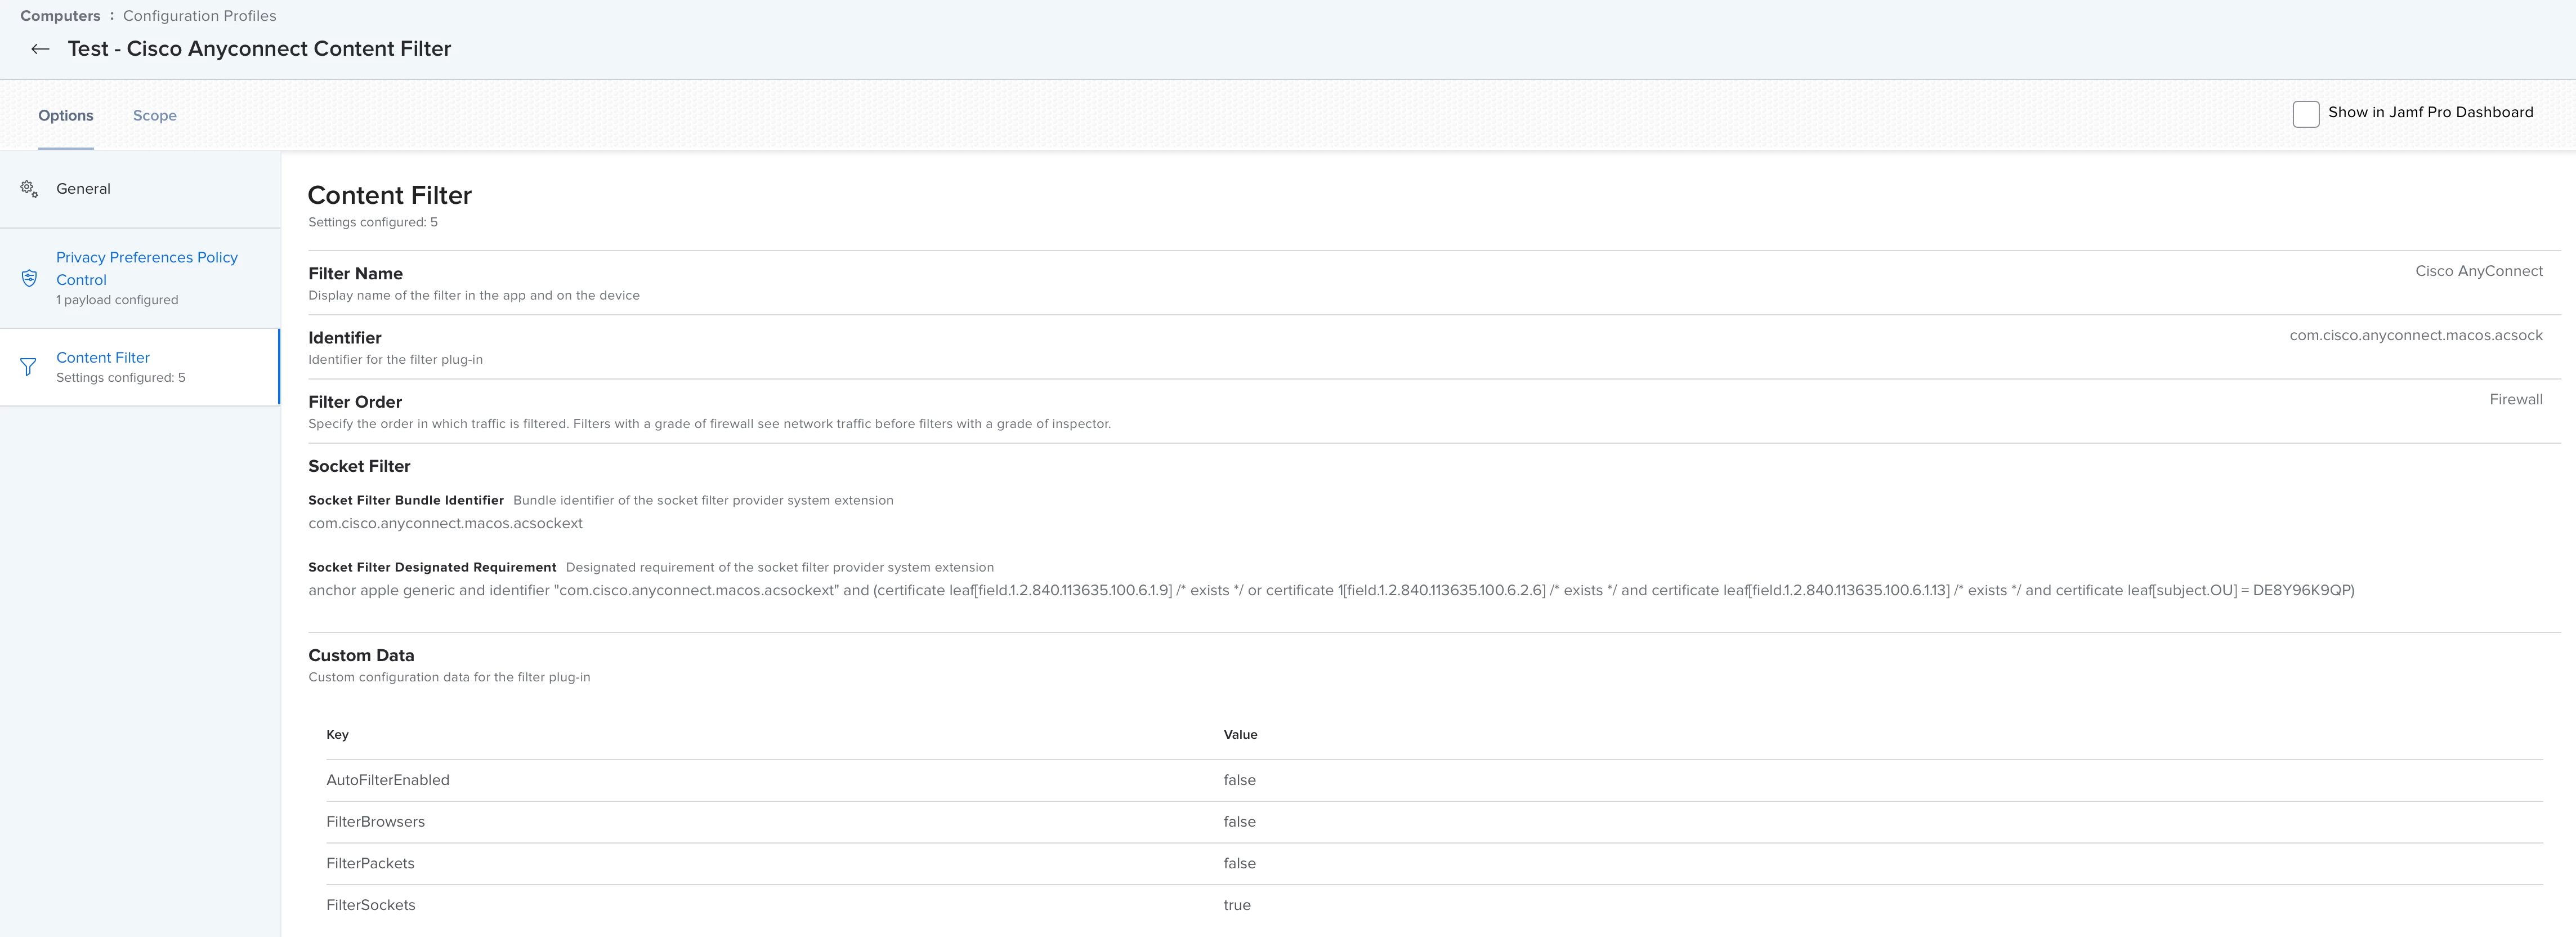Click the Value column header
Viewport: 2576px width, 937px height.
point(1240,734)
